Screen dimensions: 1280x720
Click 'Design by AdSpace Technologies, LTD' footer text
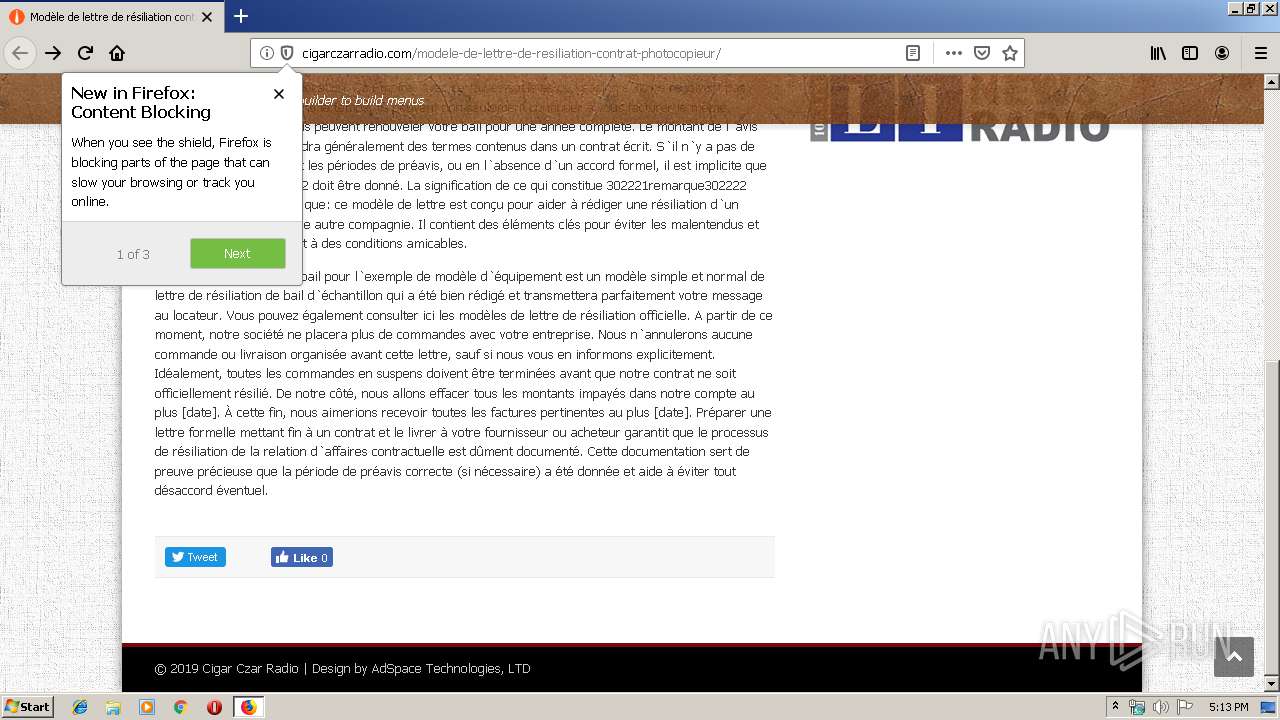(421, 668)
